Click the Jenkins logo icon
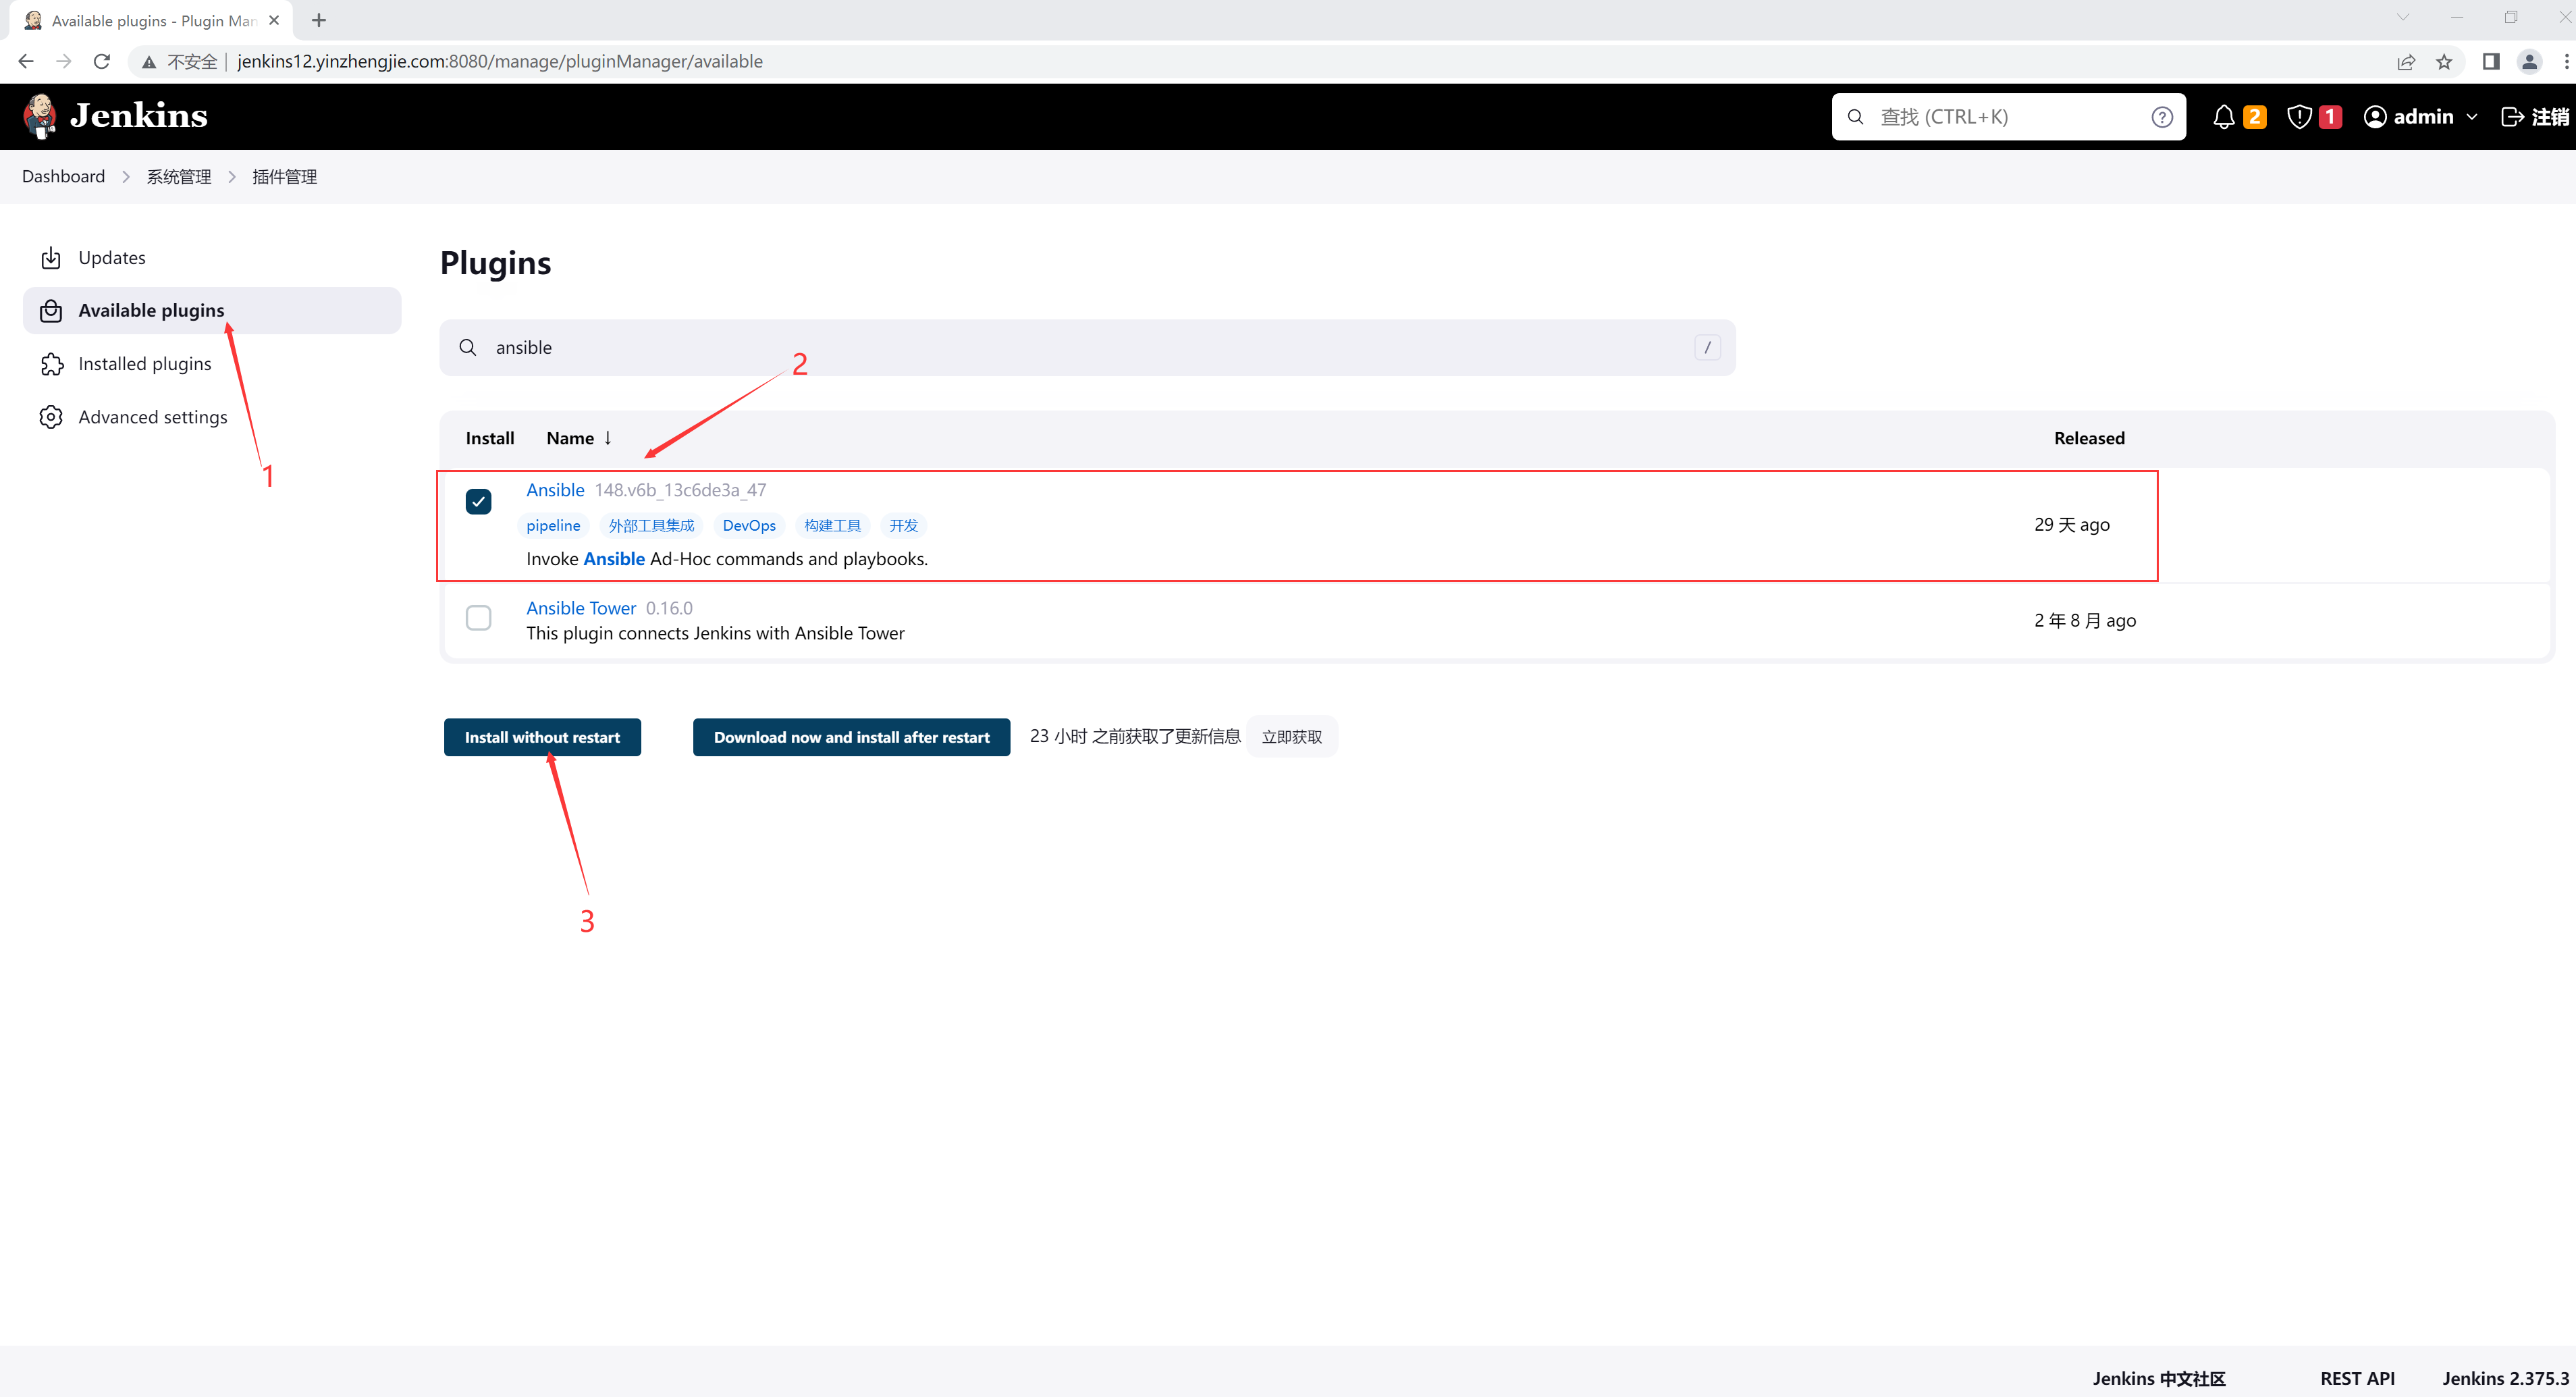Screen dimensions: 2576x1397 (x=40, y=116)
